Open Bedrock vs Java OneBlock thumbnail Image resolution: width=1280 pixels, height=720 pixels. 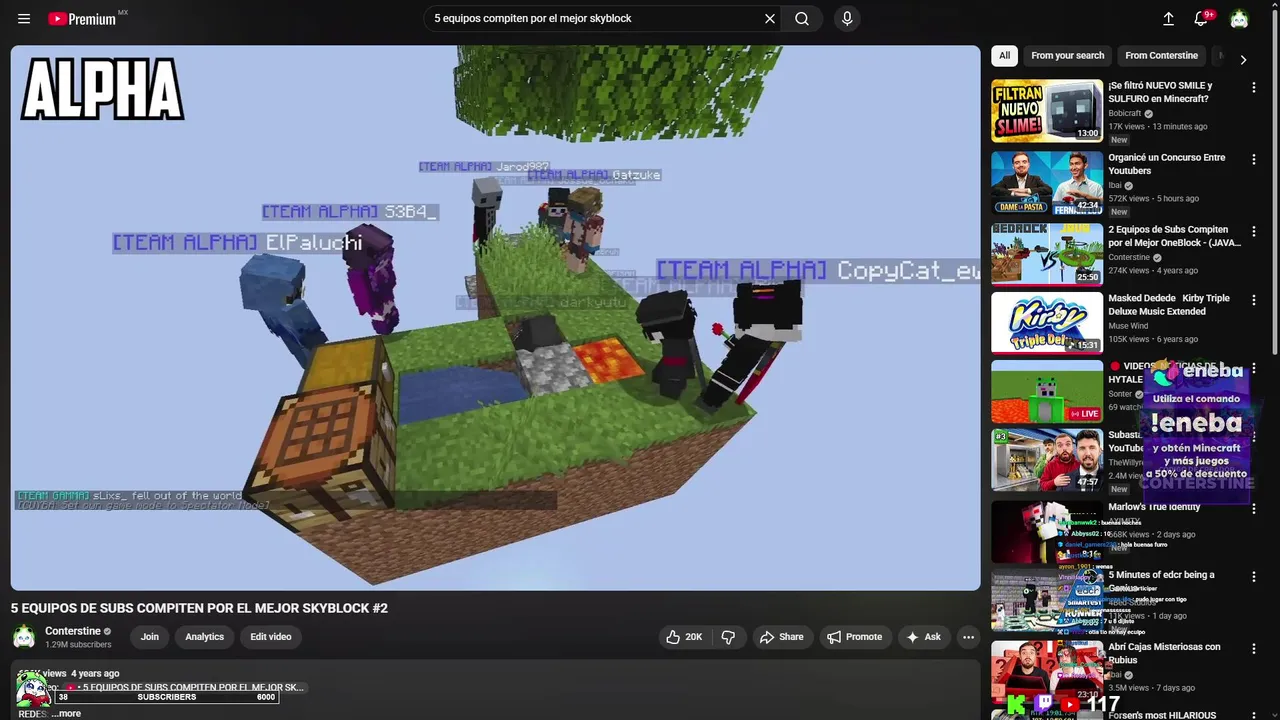pos(1047,254)
